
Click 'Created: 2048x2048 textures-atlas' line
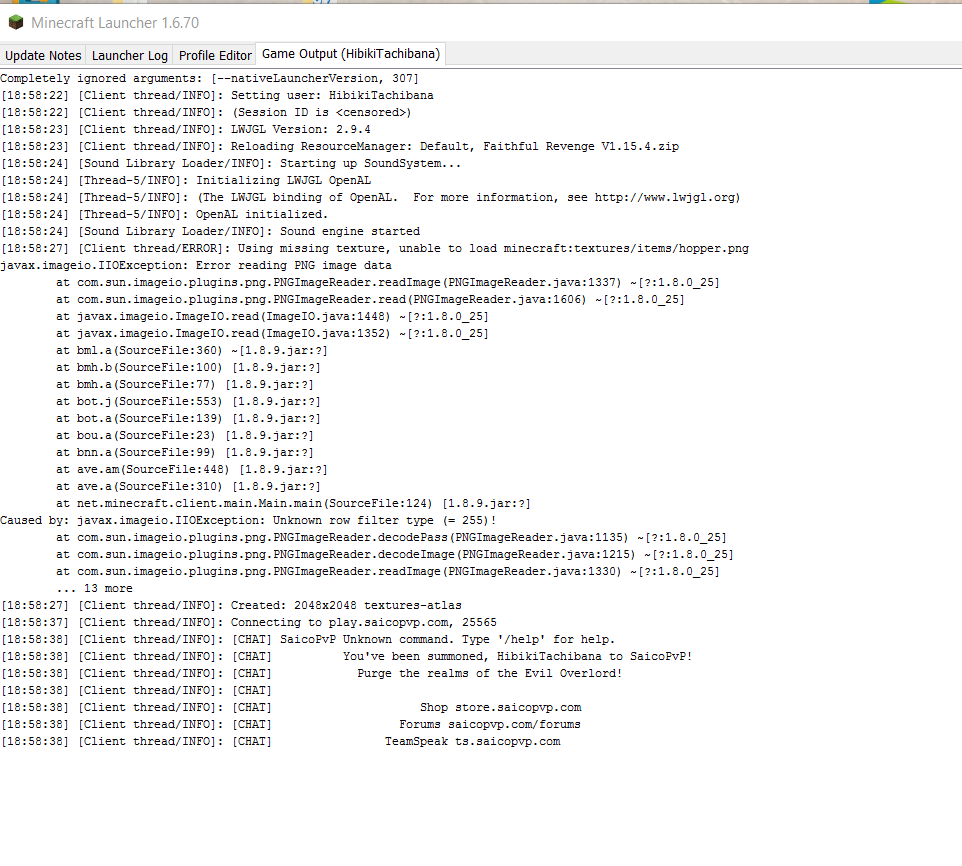pos(231,606)
